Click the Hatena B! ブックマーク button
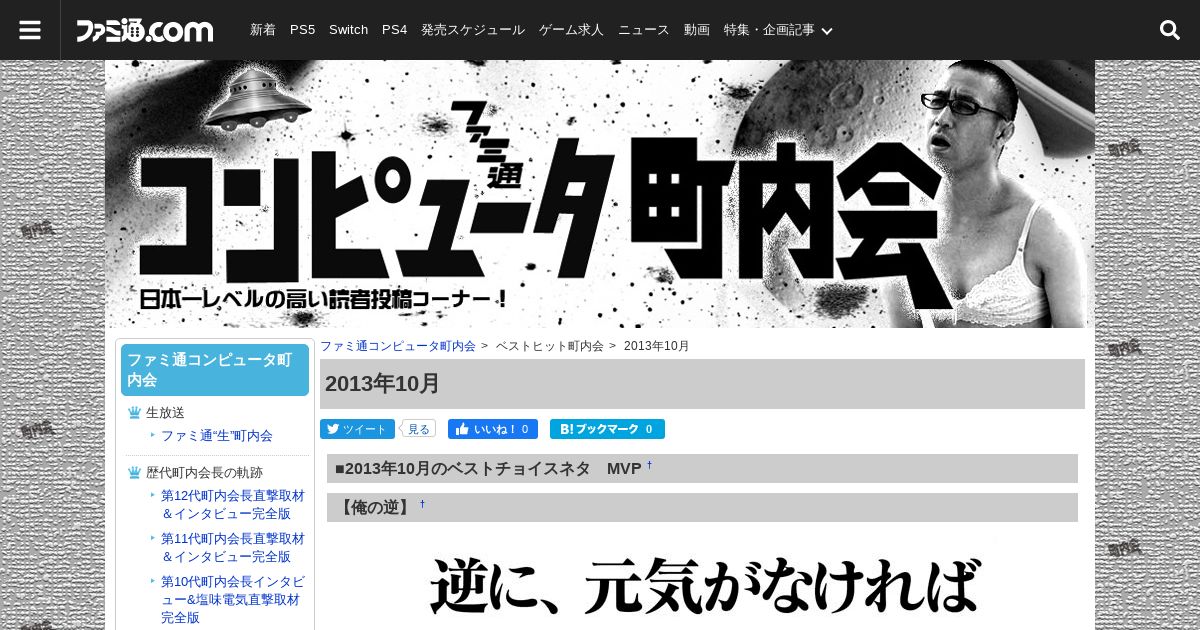Screen dimensions: 1200x630 point(607,429)
